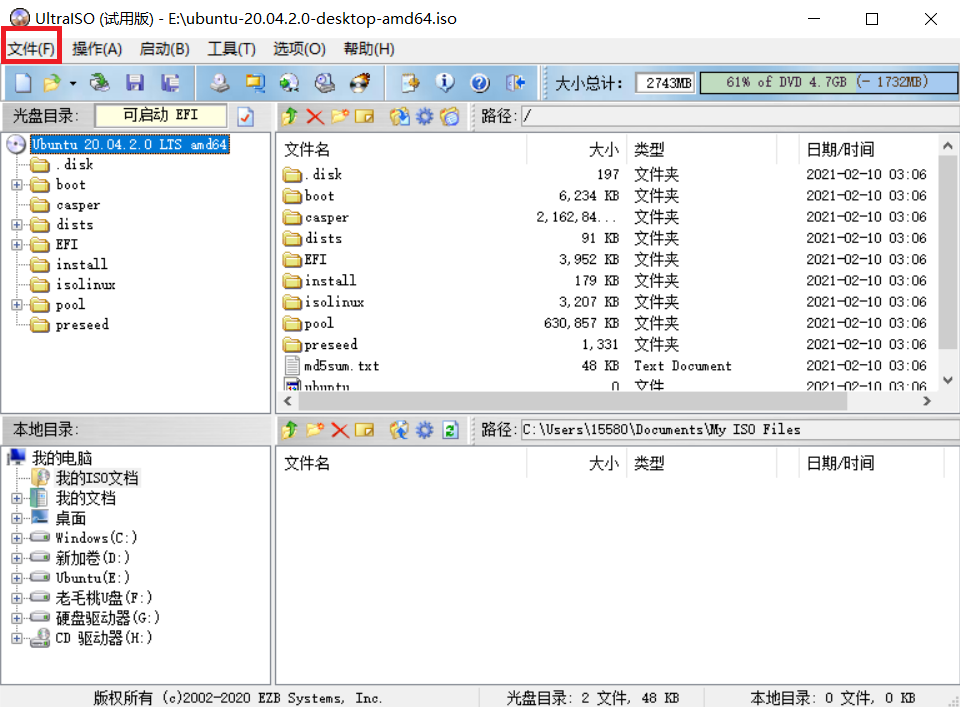Image resolution: width=960 pixels, height=707 pixels.
Task: Expand the 老毛桃U盘(F:) drive node
Action: (x=17, y=598)
